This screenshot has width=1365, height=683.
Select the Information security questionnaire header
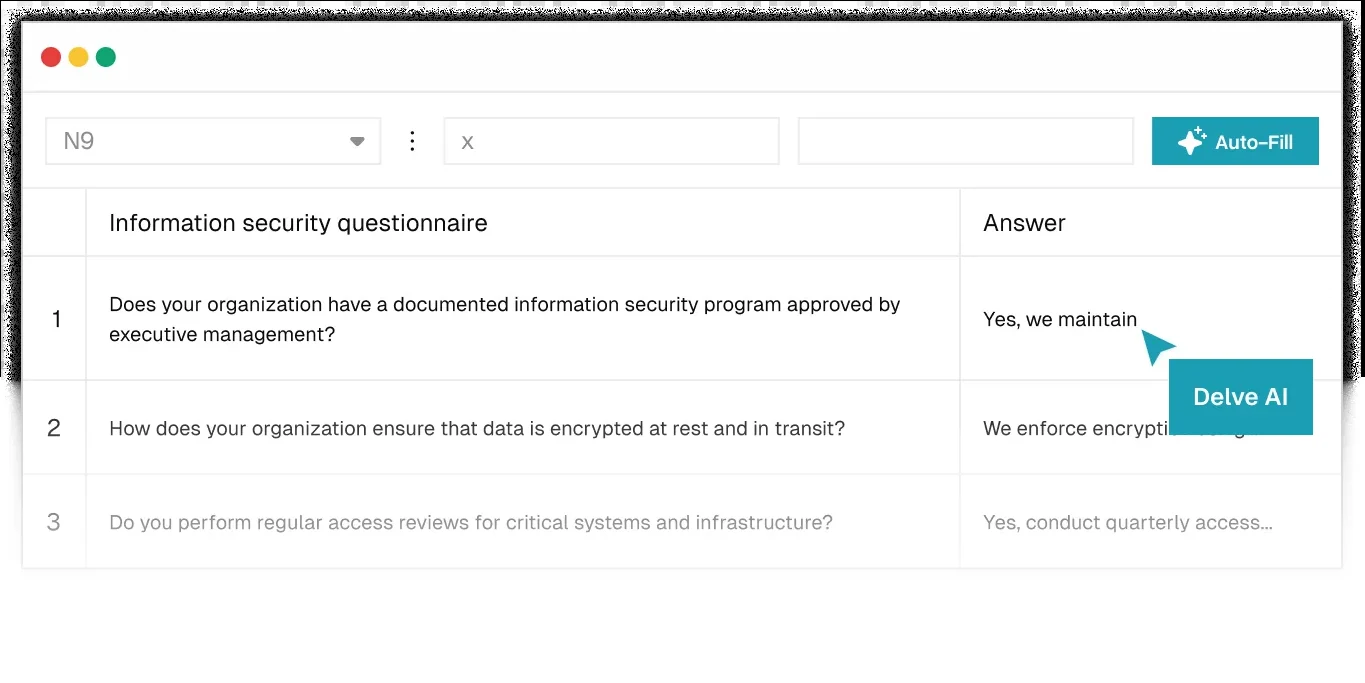click(298, 223)
